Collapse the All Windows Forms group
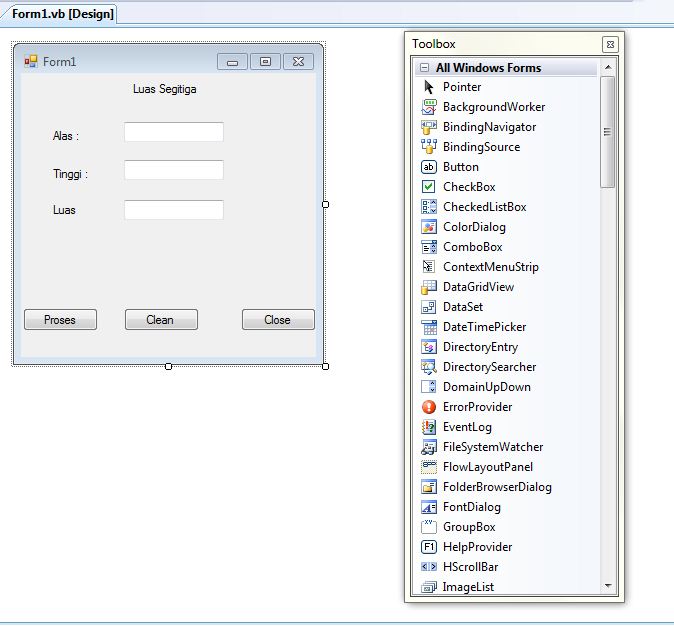The height and width of the screenshot is (626, 674). tap(424, 68)
